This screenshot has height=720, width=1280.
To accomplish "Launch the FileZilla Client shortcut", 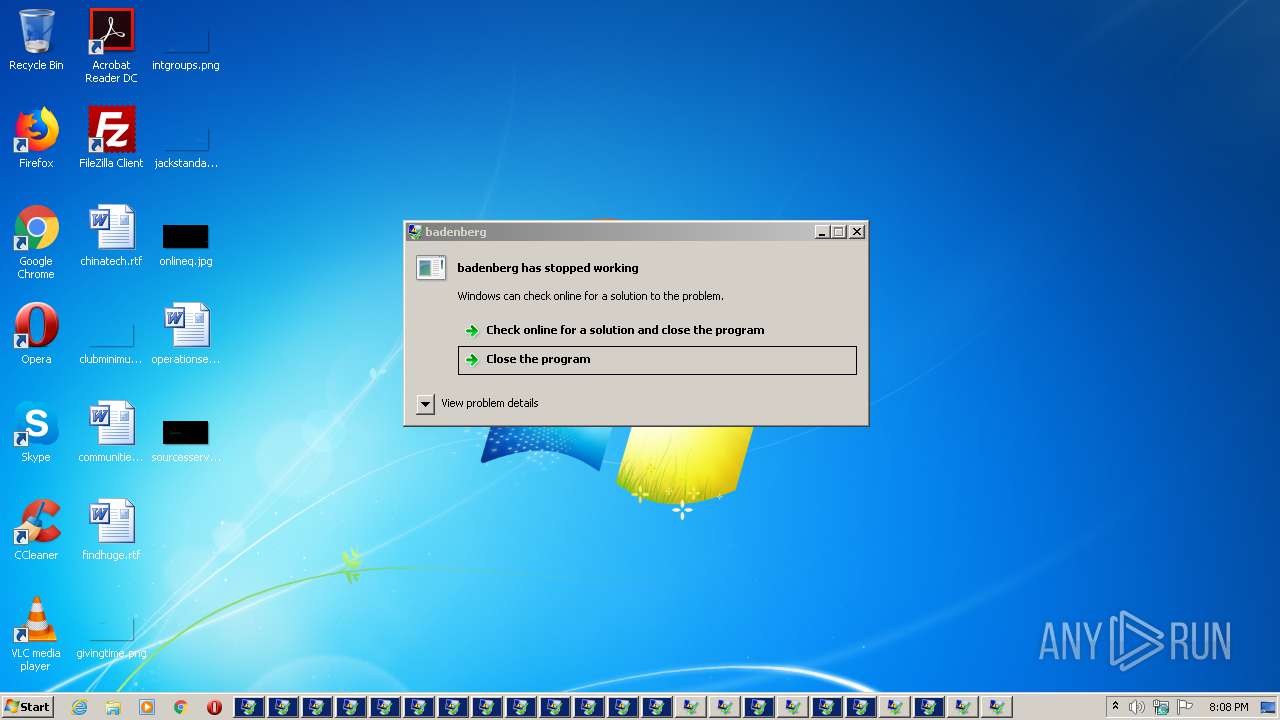I will pyautogui.click(x=111, y=139).
